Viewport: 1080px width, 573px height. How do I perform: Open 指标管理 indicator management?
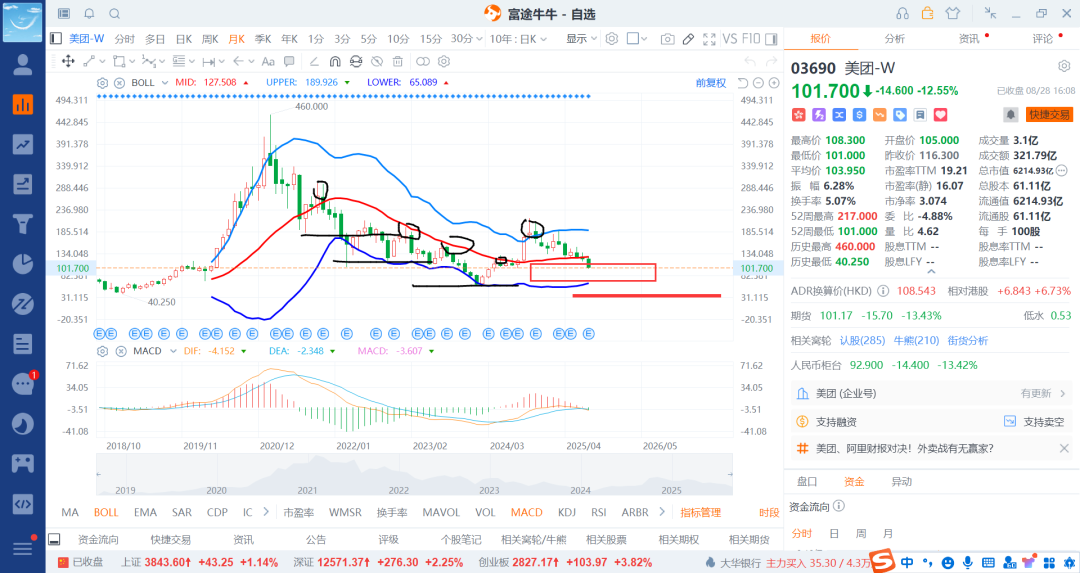pos(700,512)
